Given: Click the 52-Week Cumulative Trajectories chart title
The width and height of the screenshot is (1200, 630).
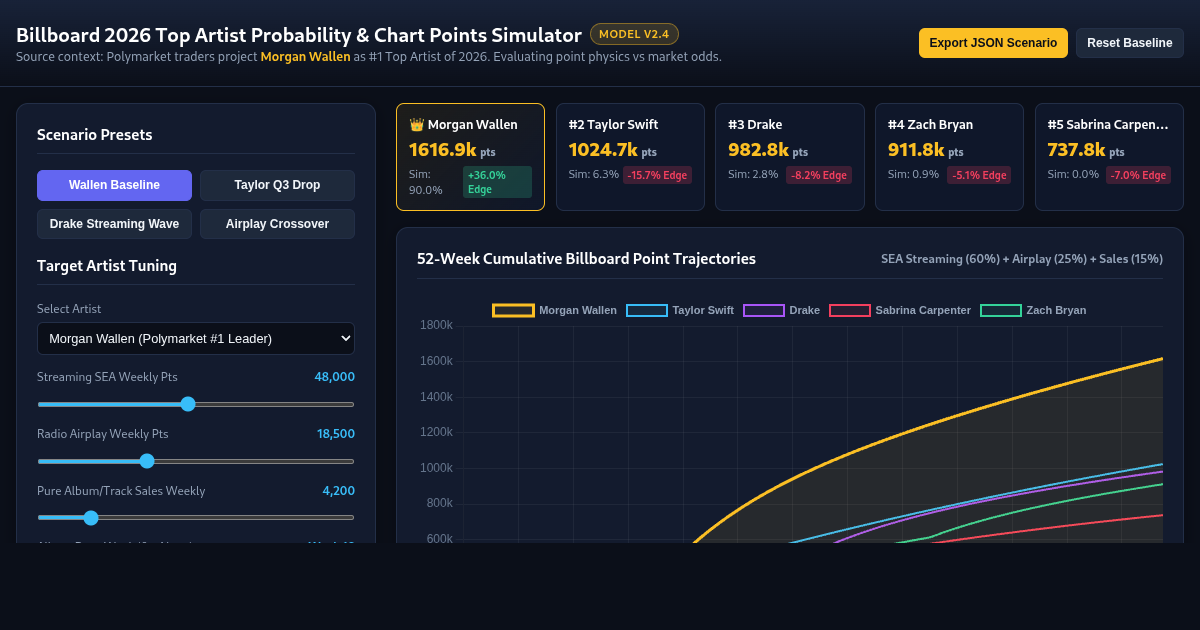Looking at the screenshot, I should point(586,259).
